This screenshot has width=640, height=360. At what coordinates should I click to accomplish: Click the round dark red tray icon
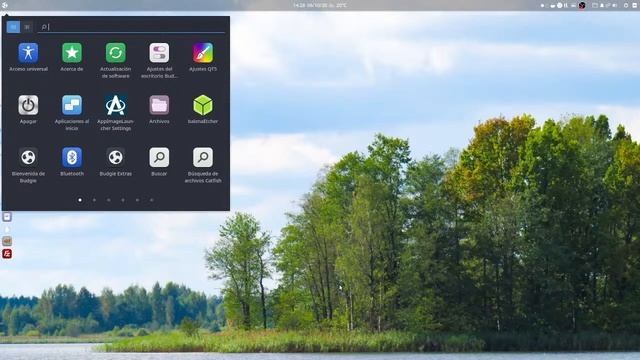click(582, 5)
